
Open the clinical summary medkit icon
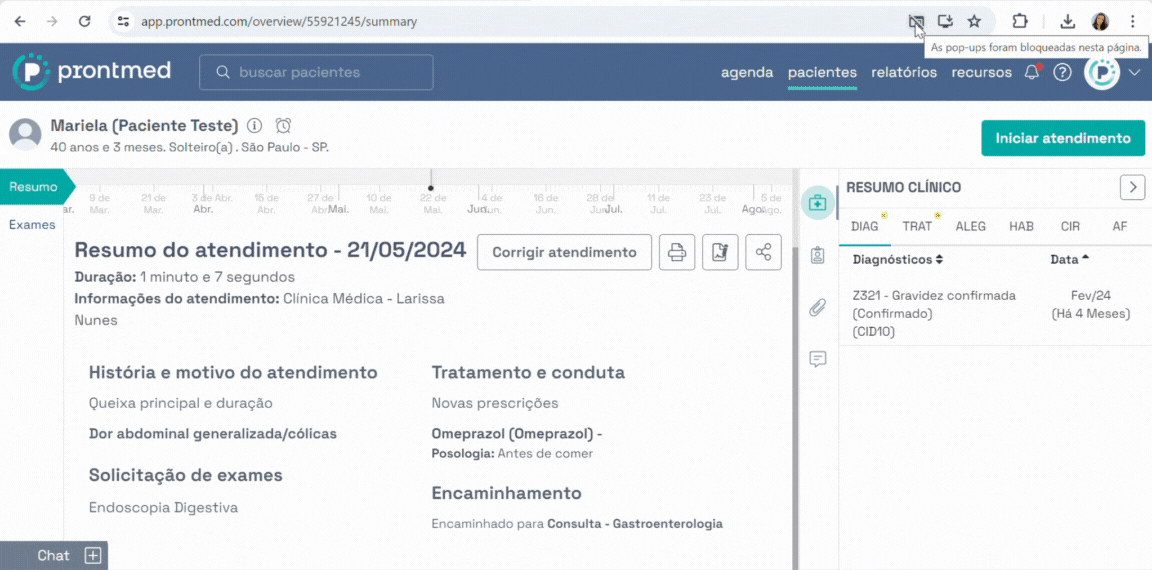pos(817,203)
